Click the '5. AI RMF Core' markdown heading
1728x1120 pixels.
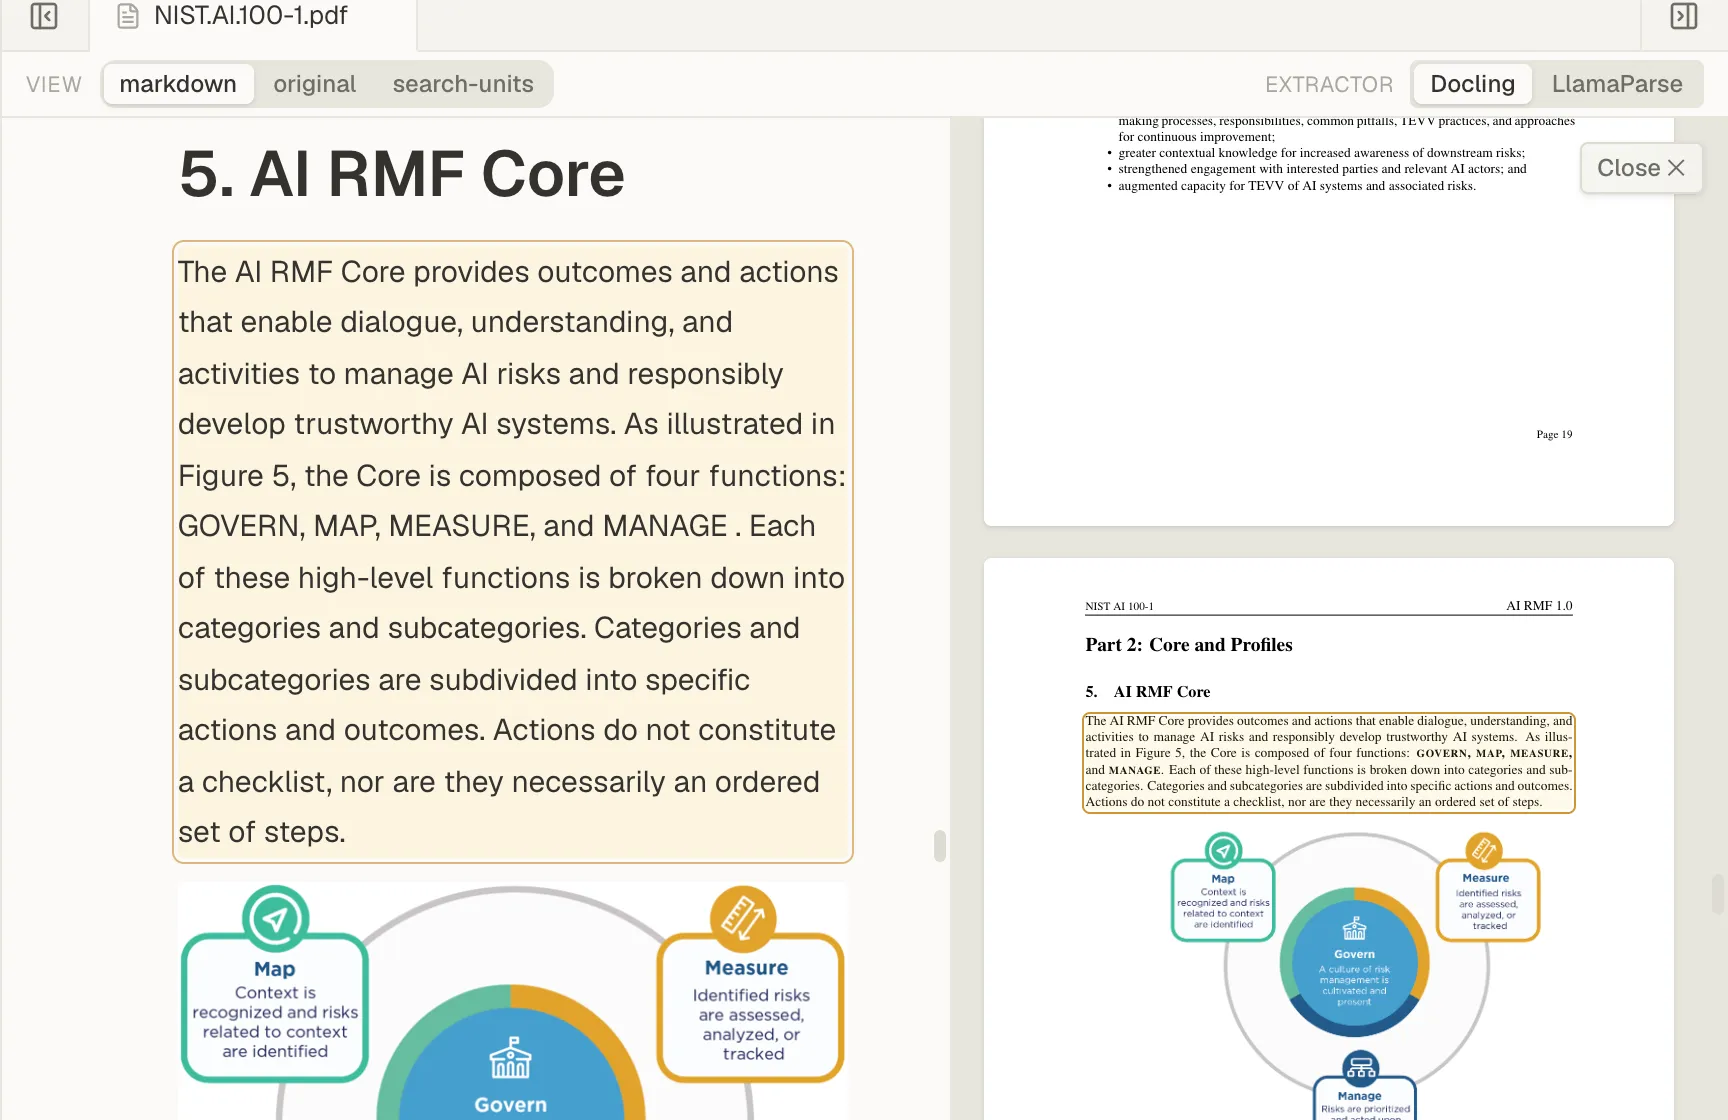pos(402,174)
